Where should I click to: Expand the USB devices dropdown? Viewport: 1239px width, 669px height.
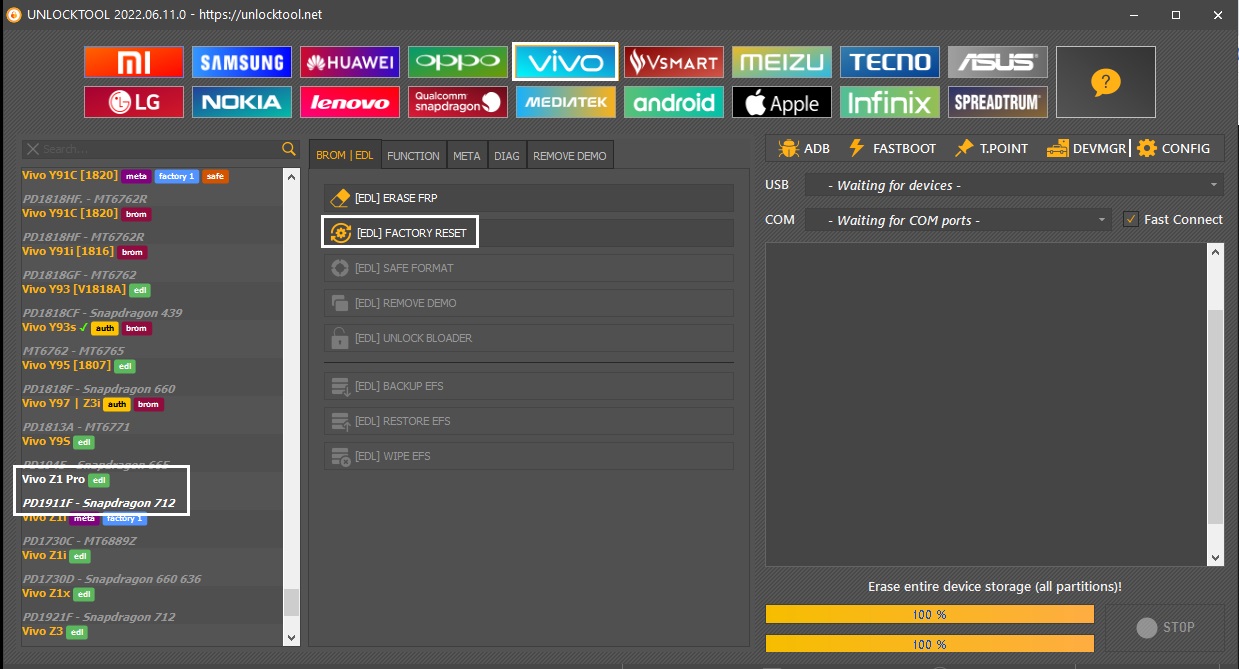(x=1014, y=185)
